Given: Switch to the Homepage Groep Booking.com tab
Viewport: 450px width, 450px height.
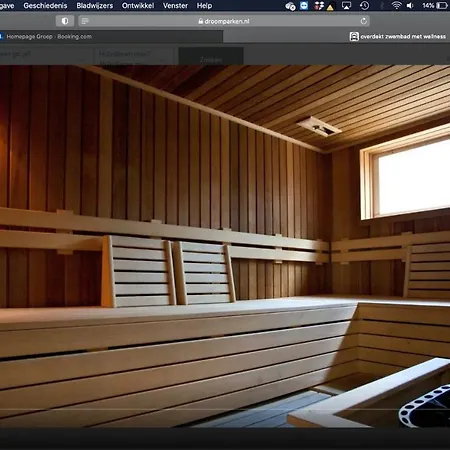Looking at the screenshot, I should pos(111,37).
